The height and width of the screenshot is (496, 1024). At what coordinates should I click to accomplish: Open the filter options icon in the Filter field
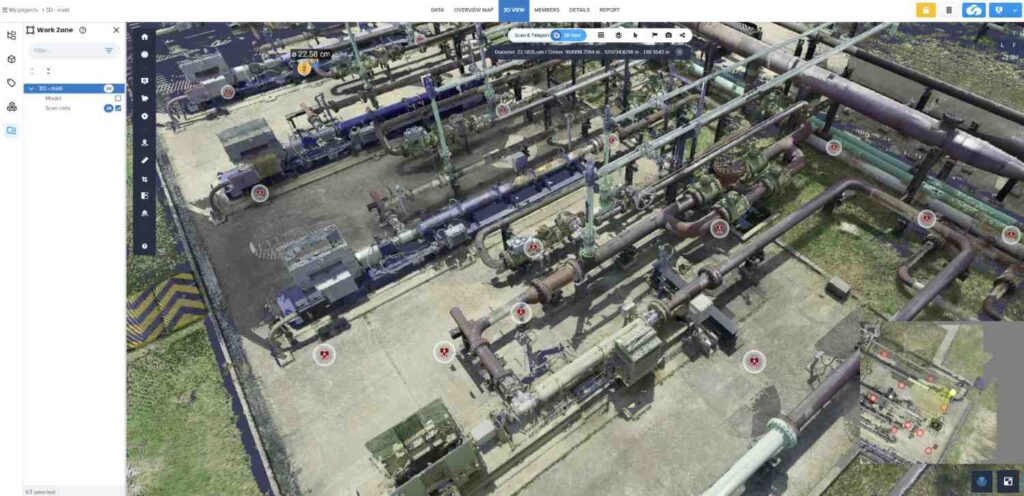pos(109,50)
